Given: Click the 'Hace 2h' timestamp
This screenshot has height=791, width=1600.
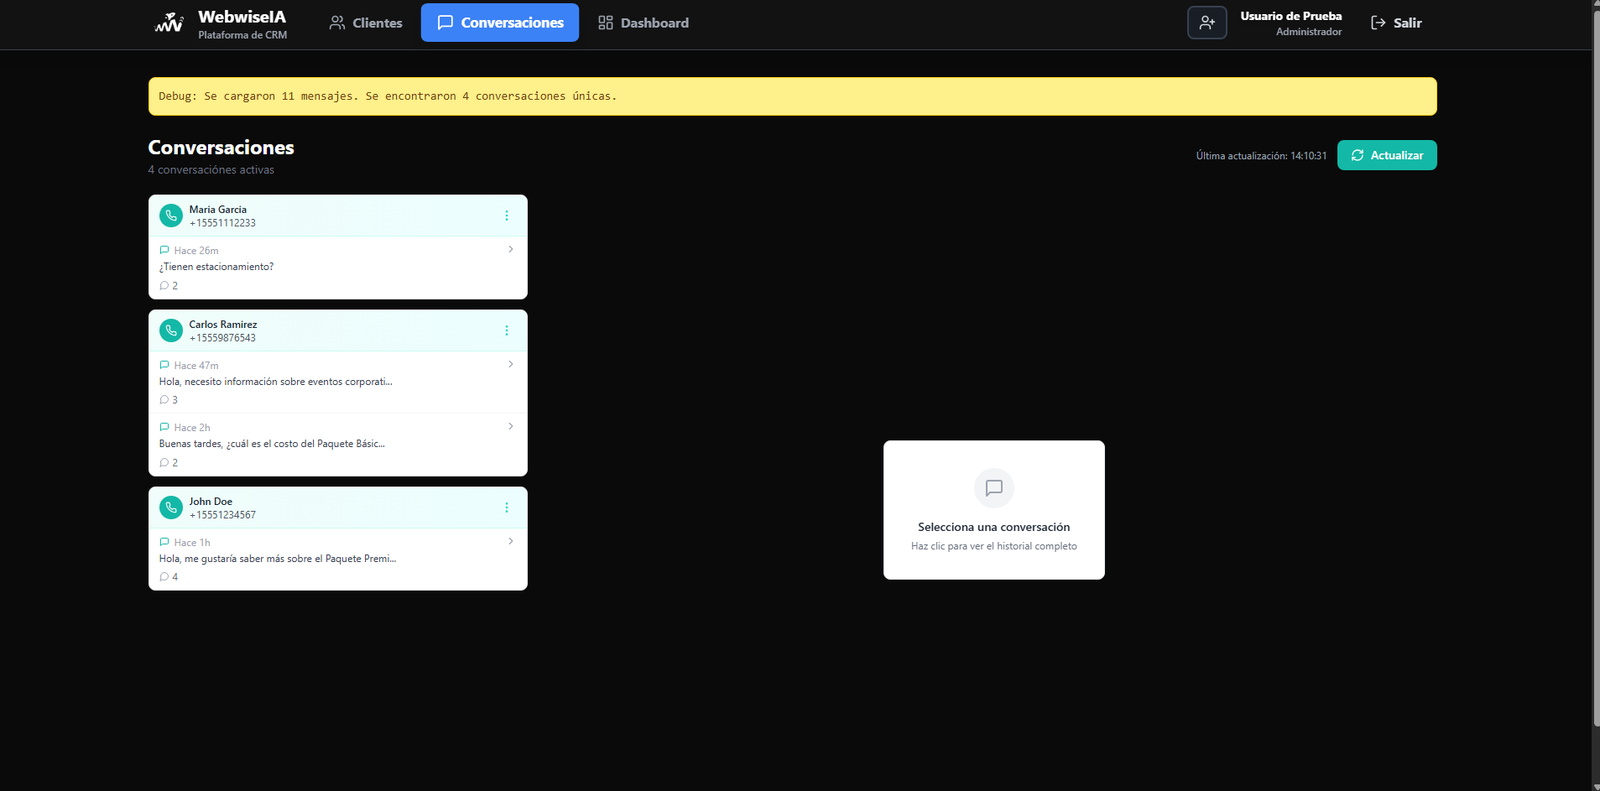Looking at the screenshot, I should [192, 428].
